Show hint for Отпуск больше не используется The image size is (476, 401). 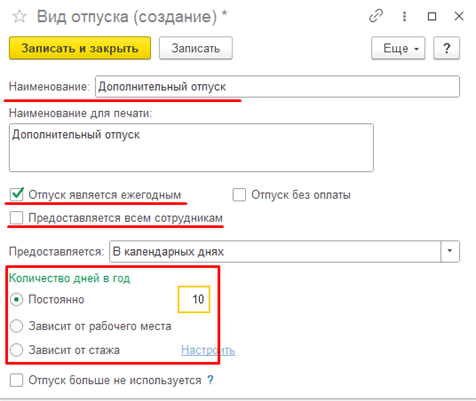[210, 380]
